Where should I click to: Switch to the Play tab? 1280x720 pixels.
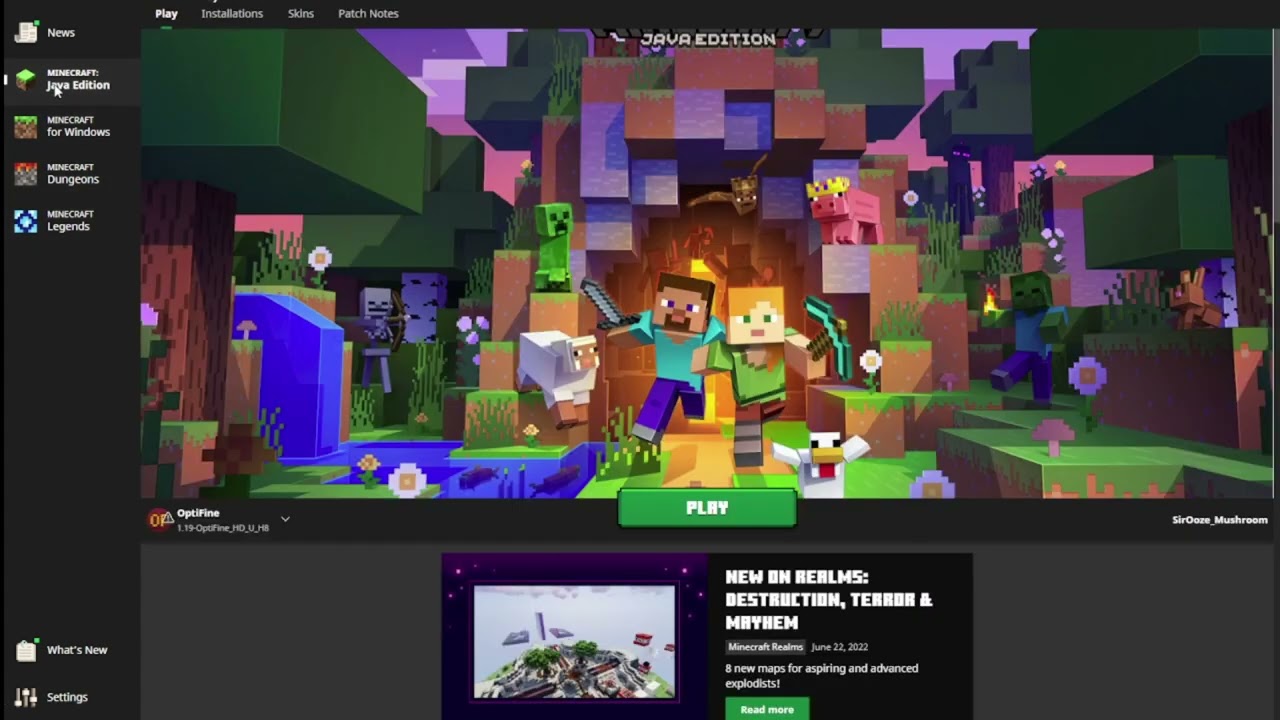pyautogui.click(x=166, y=13)
